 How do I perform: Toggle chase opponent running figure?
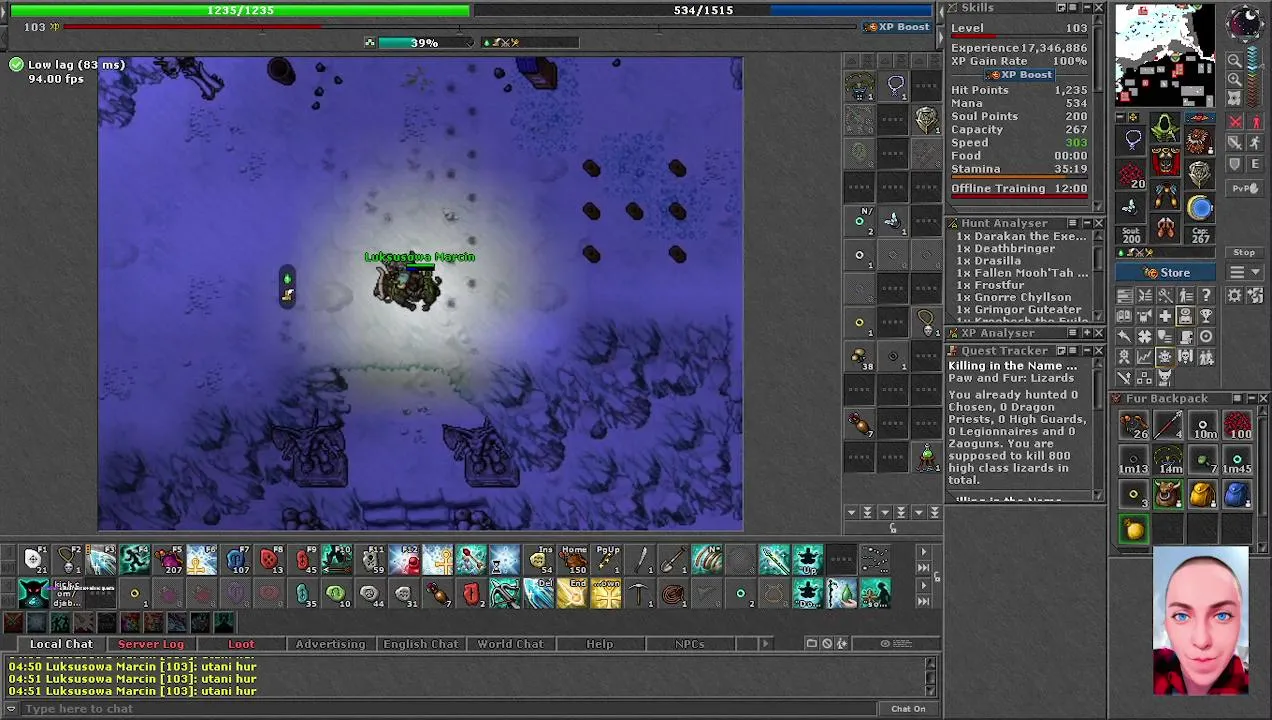pos(1255,142)
